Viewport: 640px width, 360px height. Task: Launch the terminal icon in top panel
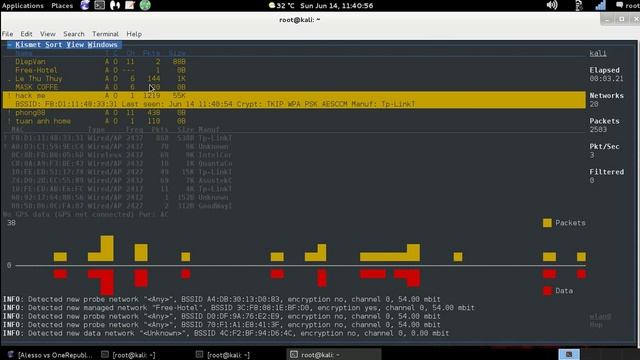[100, 5]
